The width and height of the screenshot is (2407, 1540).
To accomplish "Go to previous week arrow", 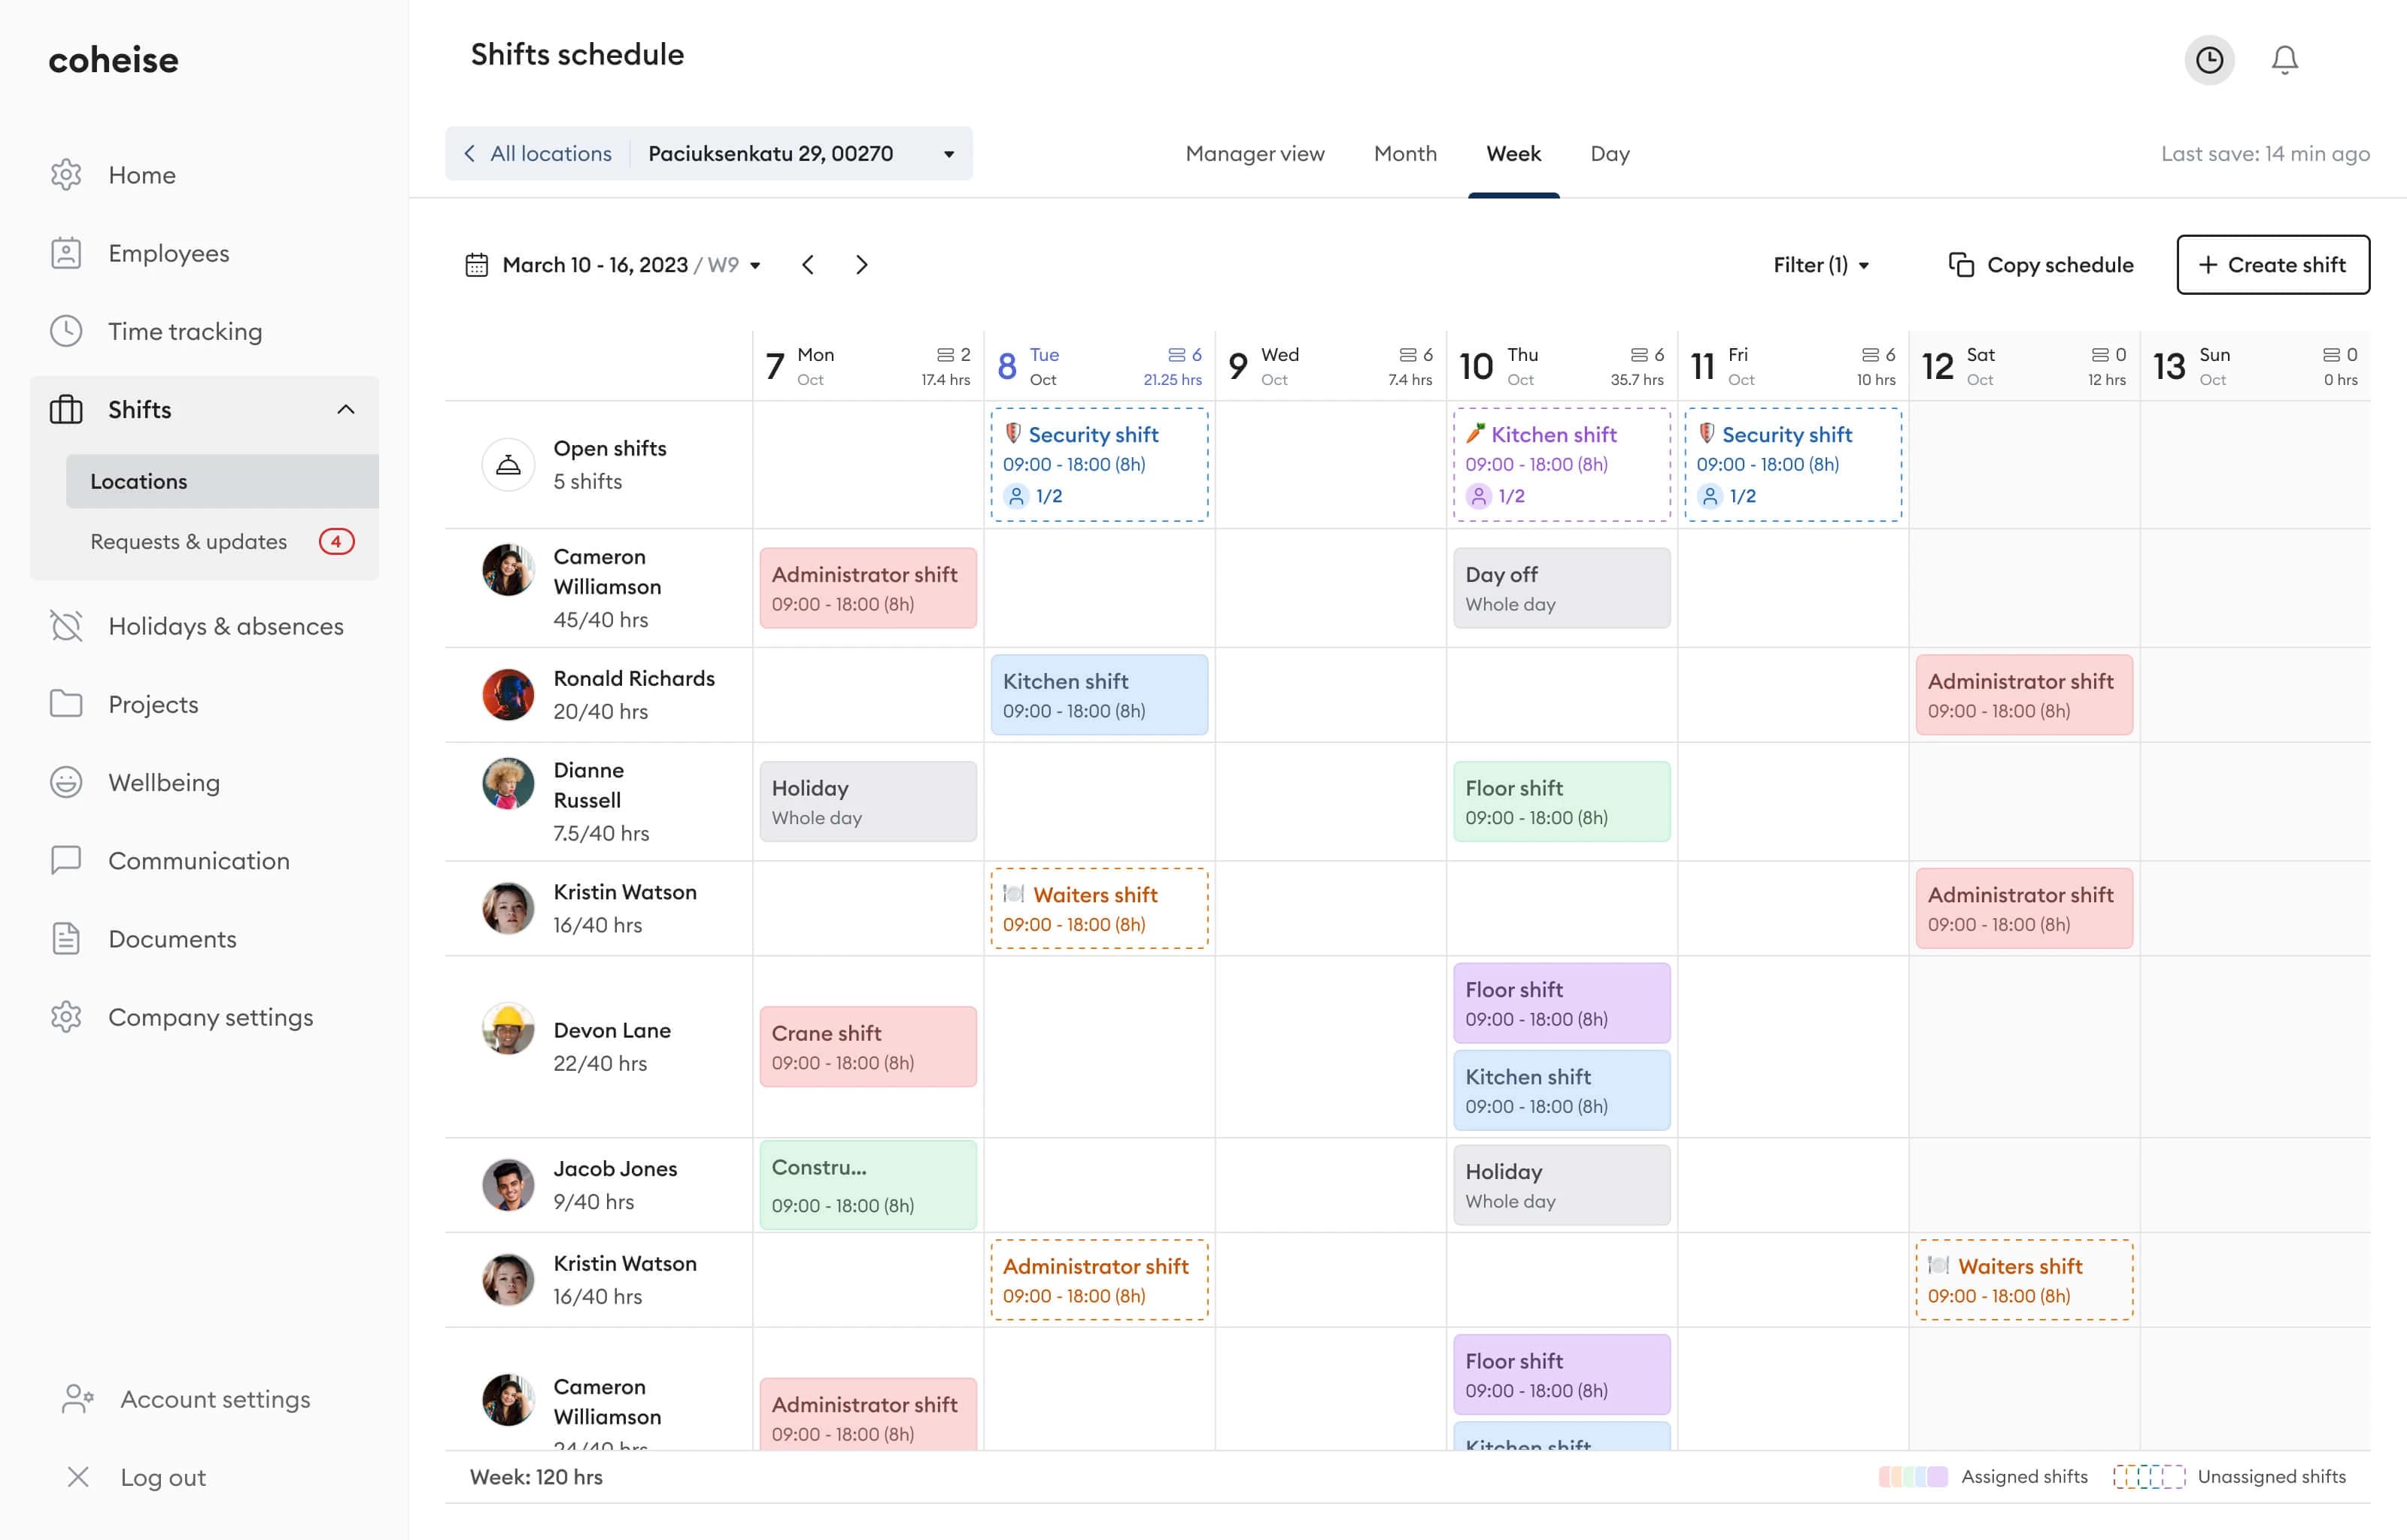I will [808, 265].
